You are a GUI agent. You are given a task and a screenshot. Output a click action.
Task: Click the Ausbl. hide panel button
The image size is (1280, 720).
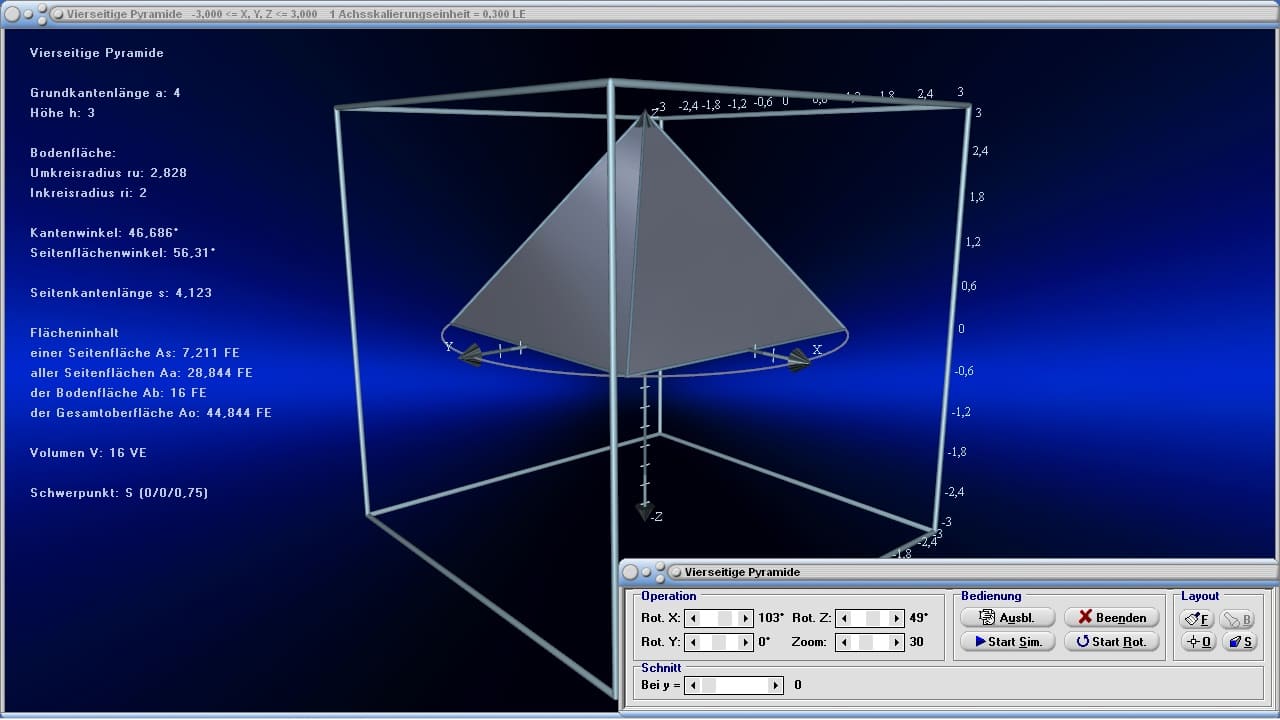(1007, 618)
